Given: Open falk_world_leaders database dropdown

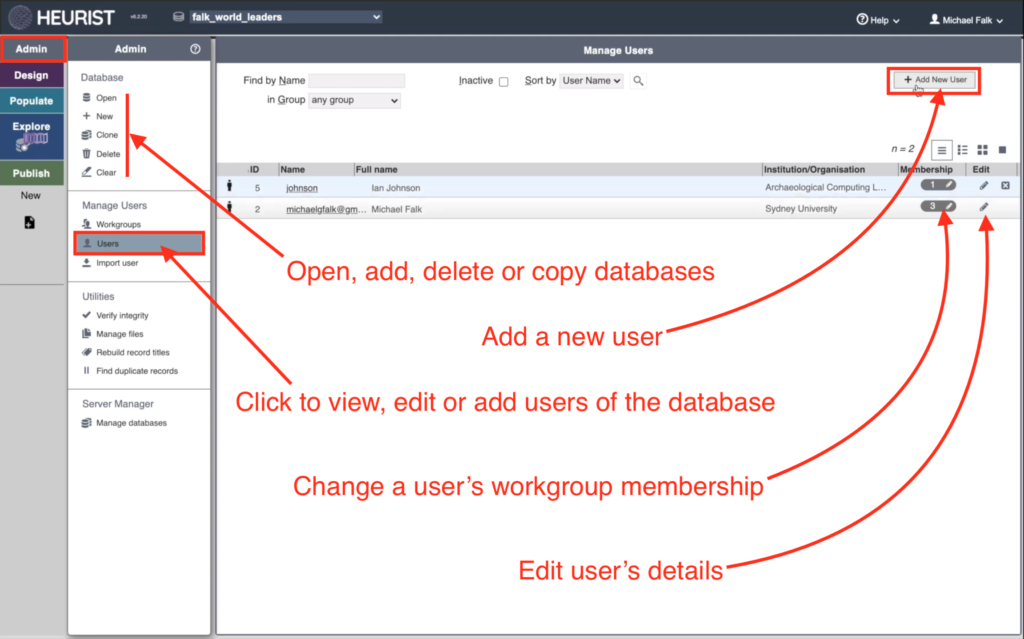Looking at the screenshot, I should point(285,17).
